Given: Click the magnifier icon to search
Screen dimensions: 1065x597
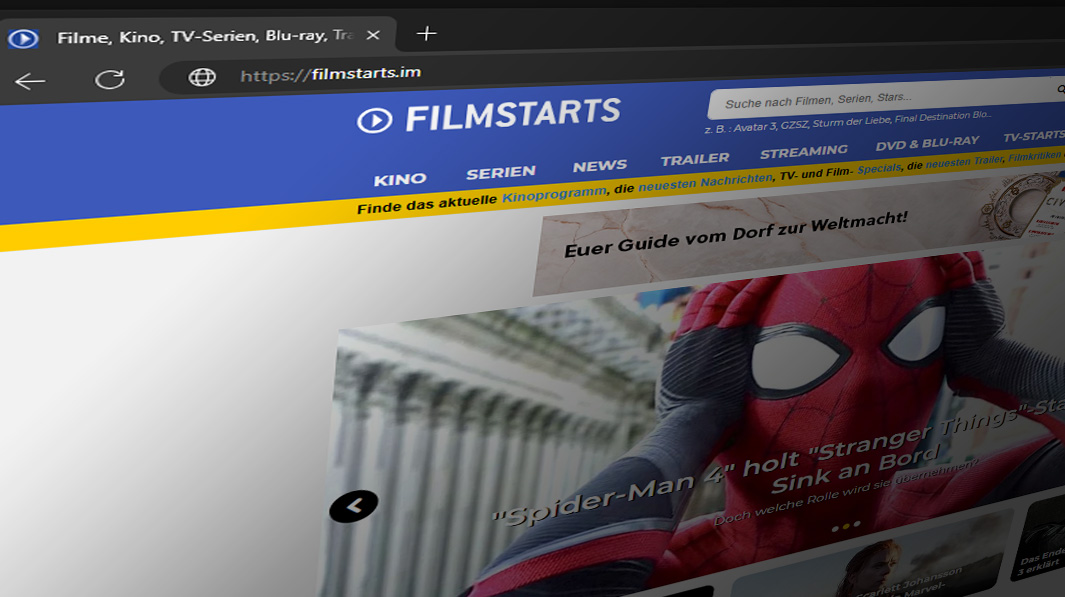Looking at the screenshot, I should 1061,90.
